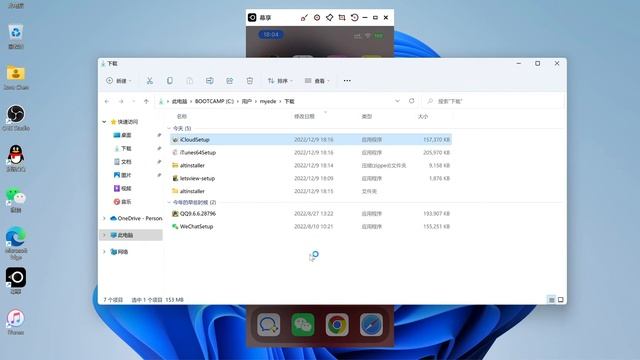640x360 pixels.
Task: Open Chrome in the mirrored phone dock
Action: pyautogui.click(x=337, y=324)
